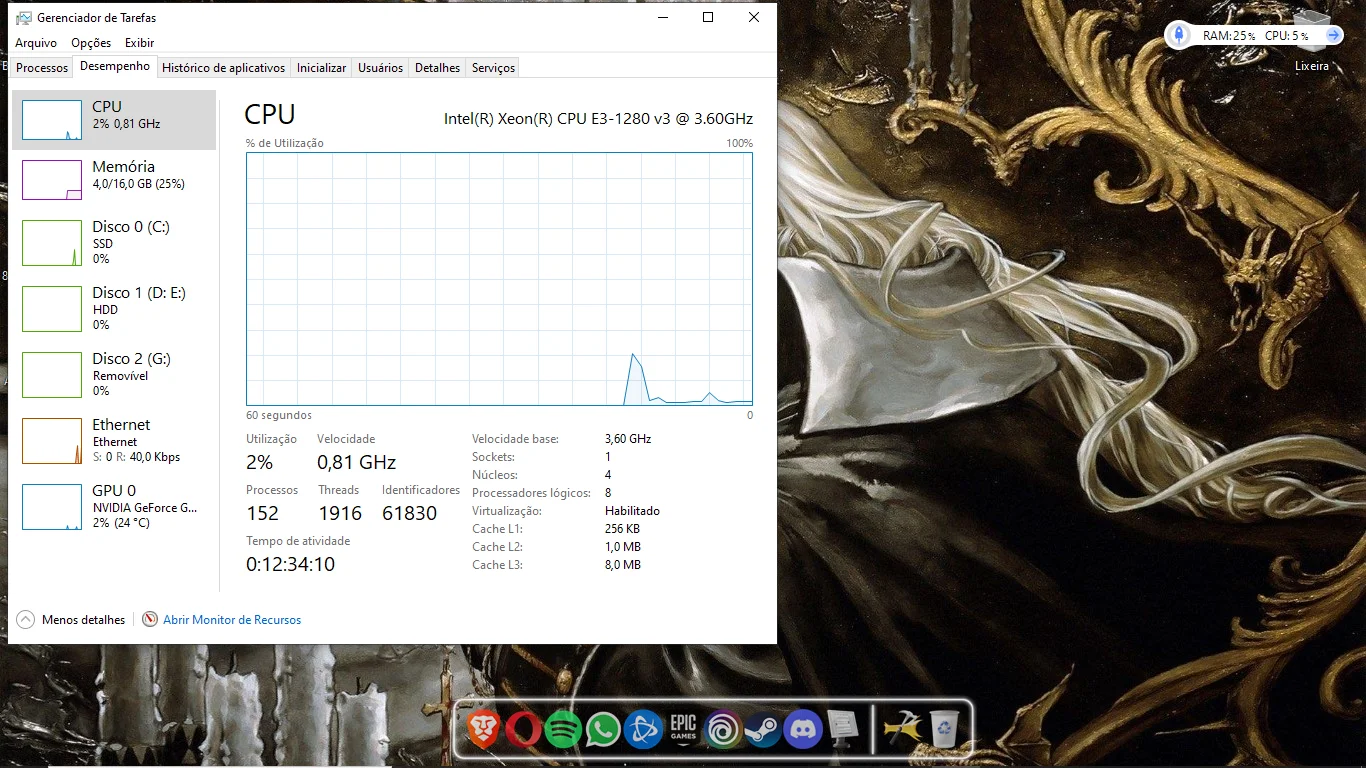This screenshot has height=768, width=1366.
Task: Open Battle.net launcher from the dock
Action: 643,729
